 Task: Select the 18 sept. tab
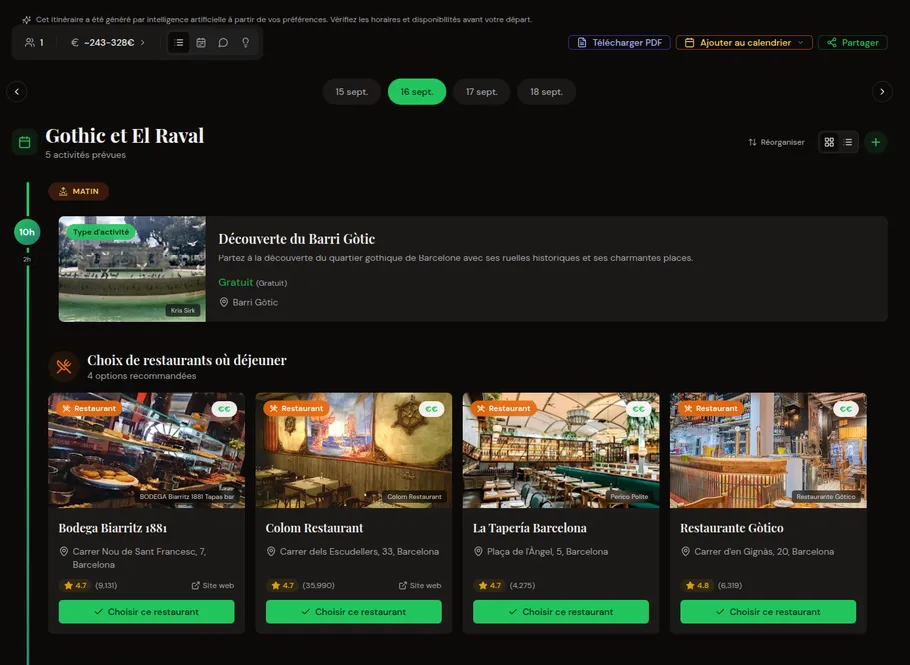546,92
